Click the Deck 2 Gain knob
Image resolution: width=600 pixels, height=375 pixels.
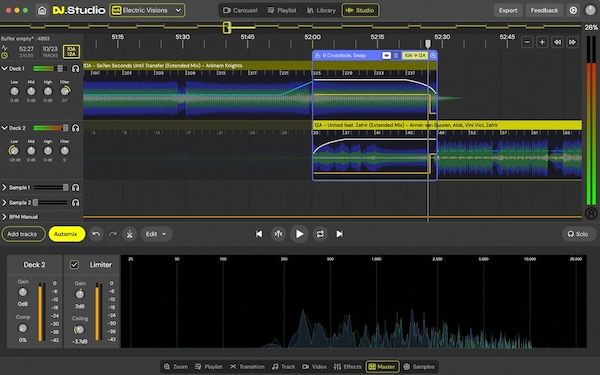coord(23,292)
